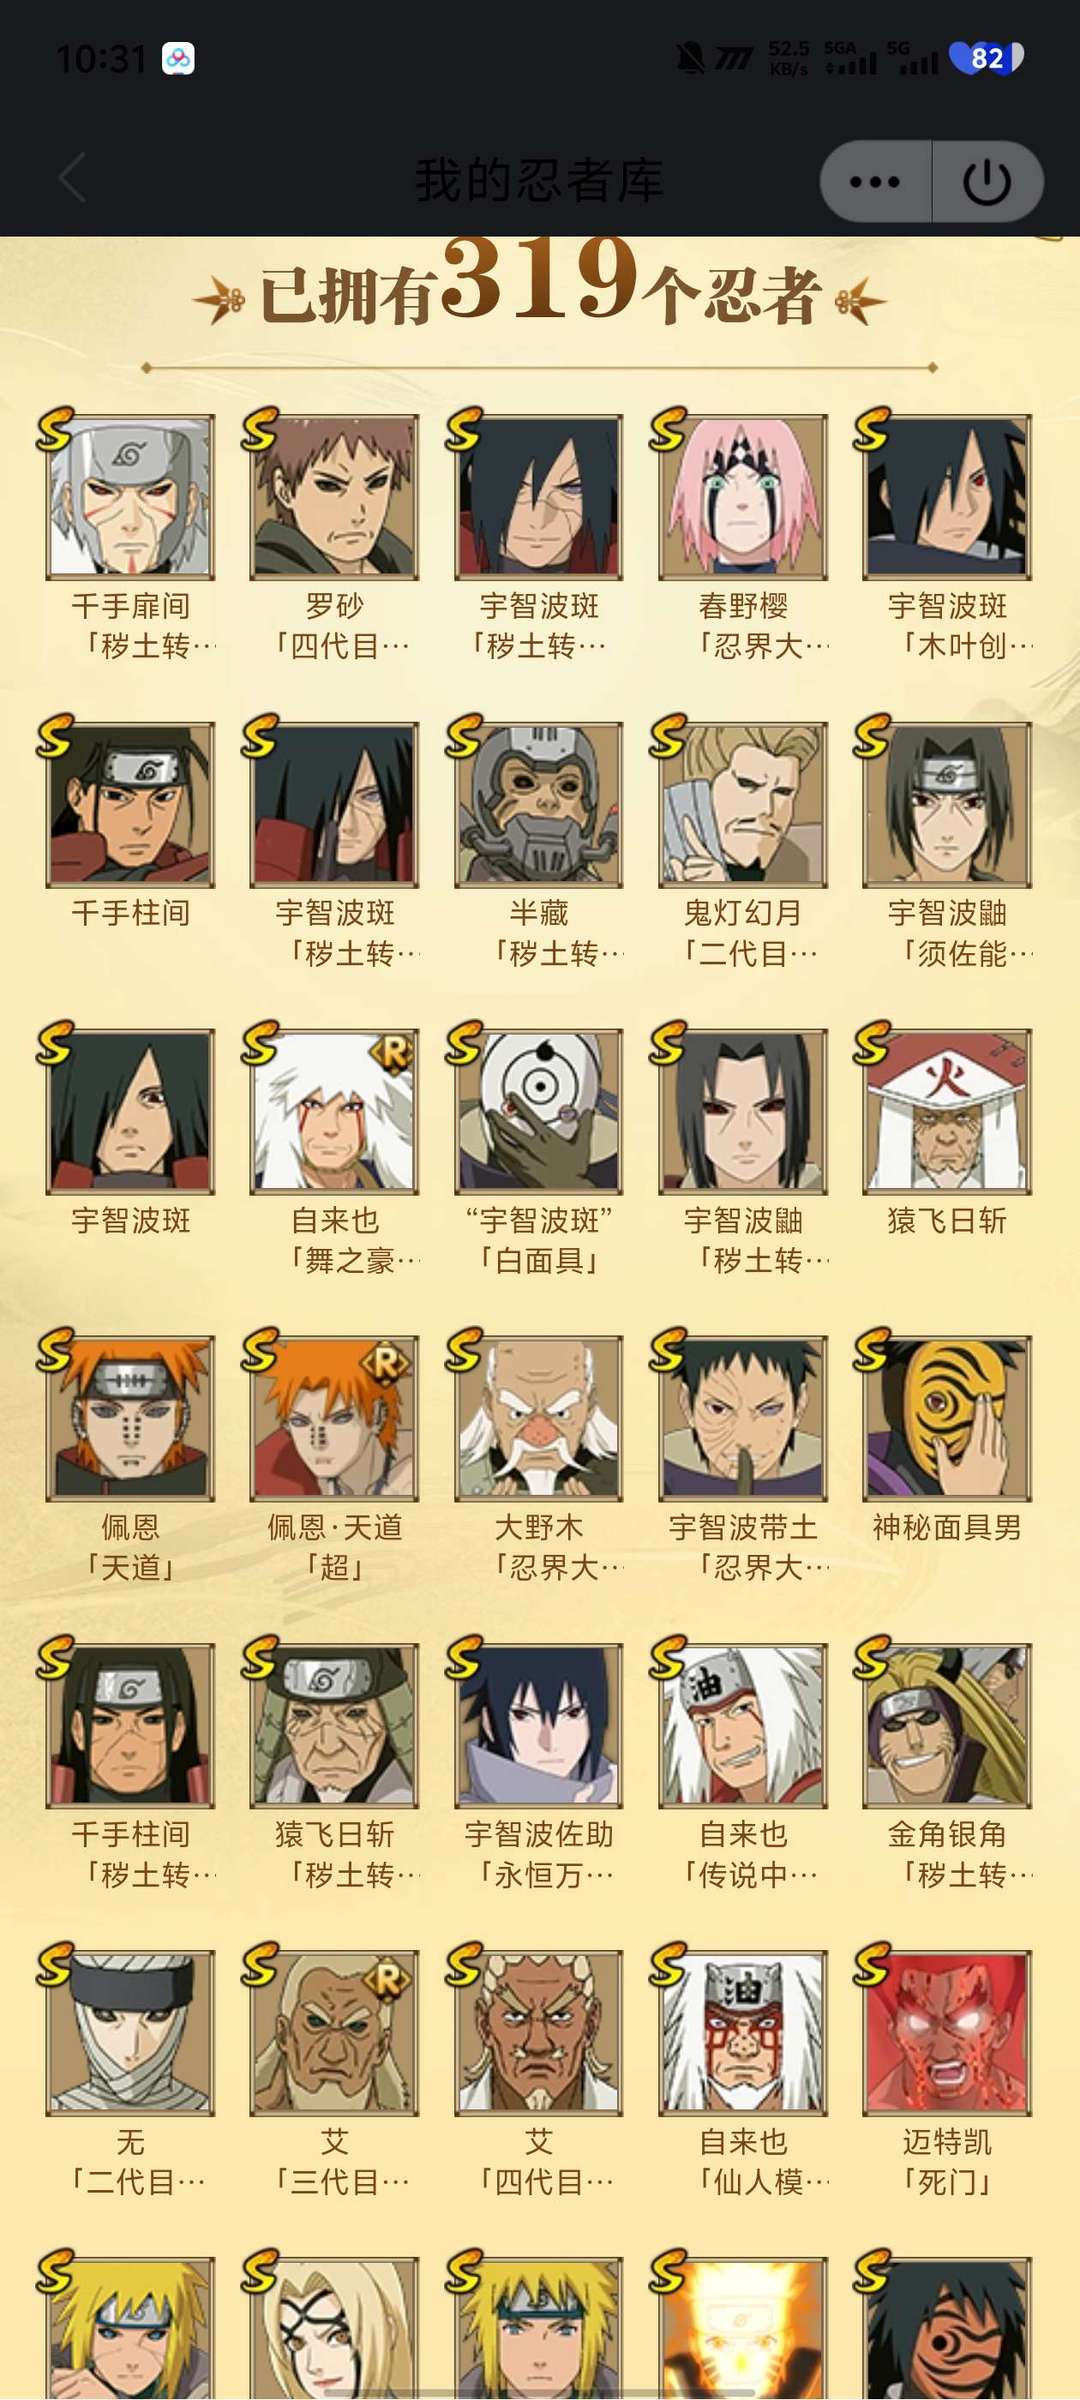1080x2400 pixels.
Task: Tap the back arrow in header
Action: pos(72,179)
